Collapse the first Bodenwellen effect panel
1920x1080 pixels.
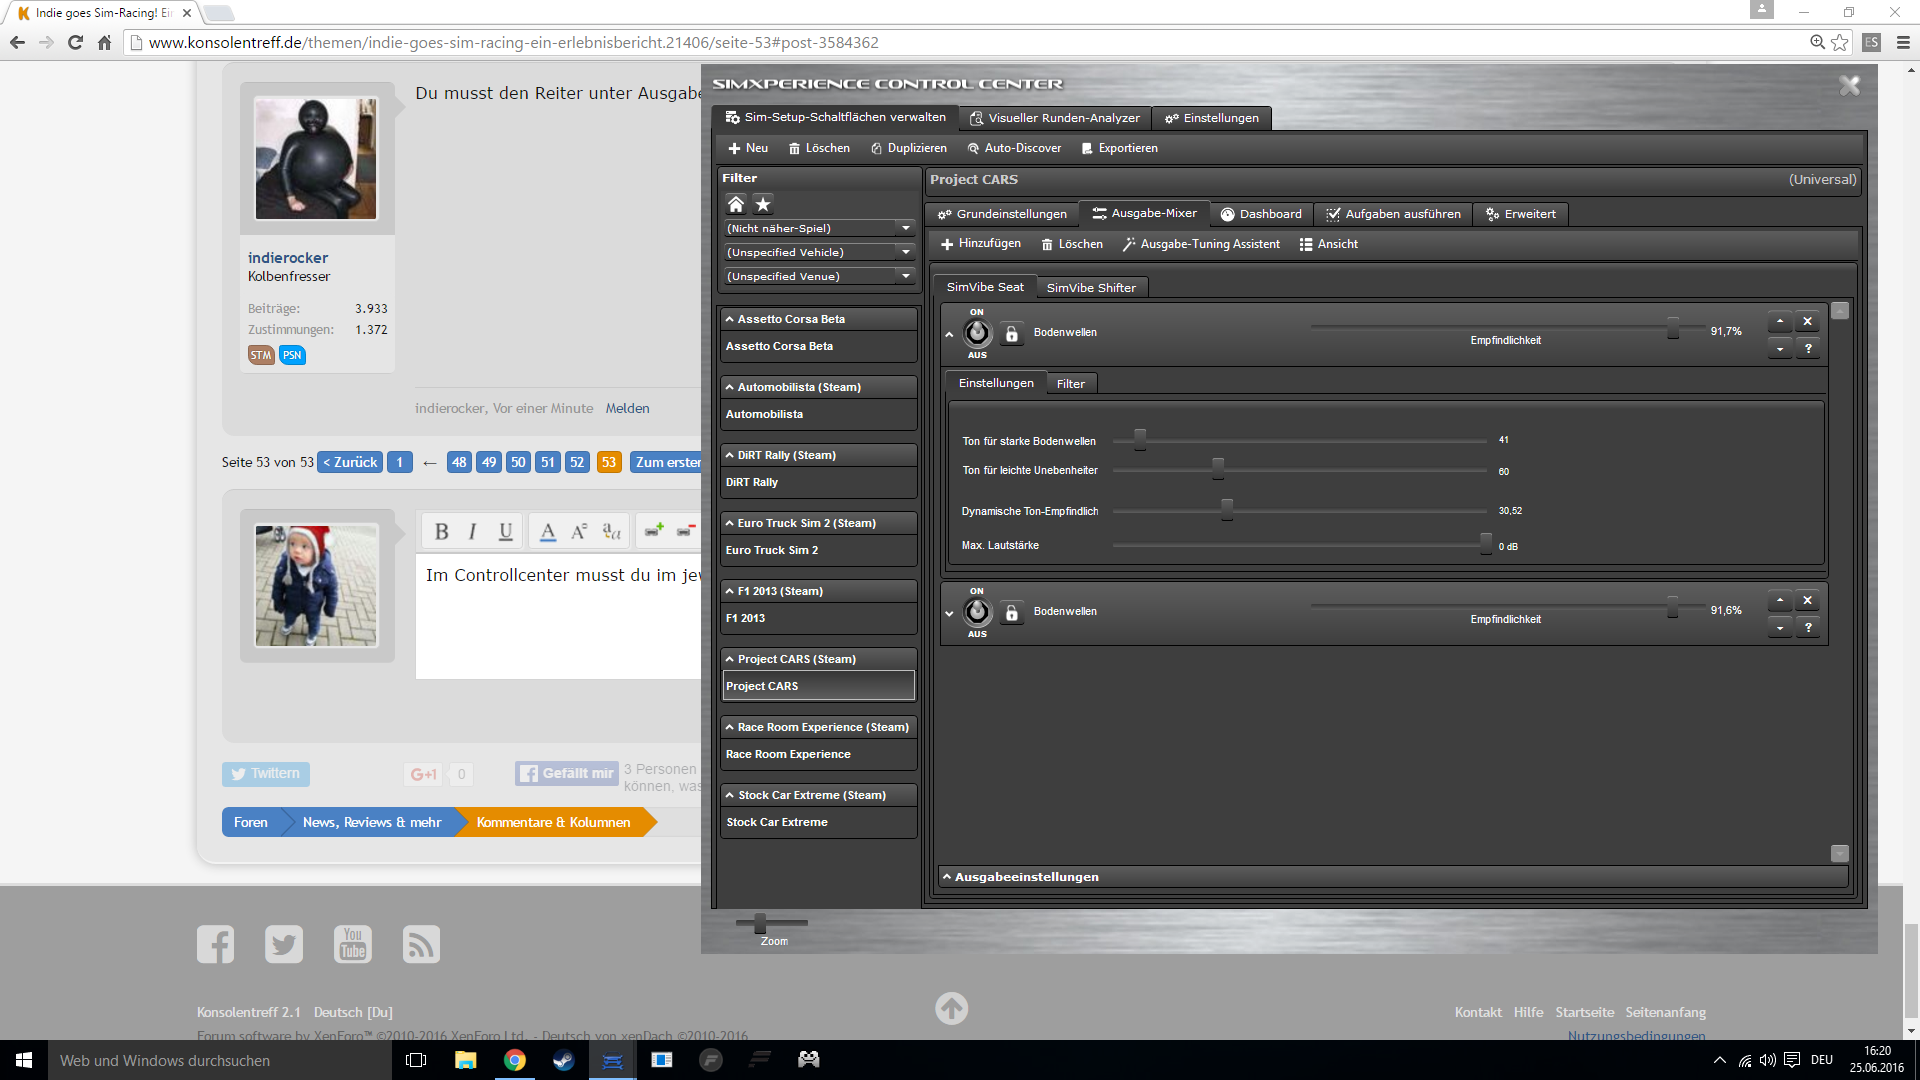pyautogui.click(x=949, y=335)
